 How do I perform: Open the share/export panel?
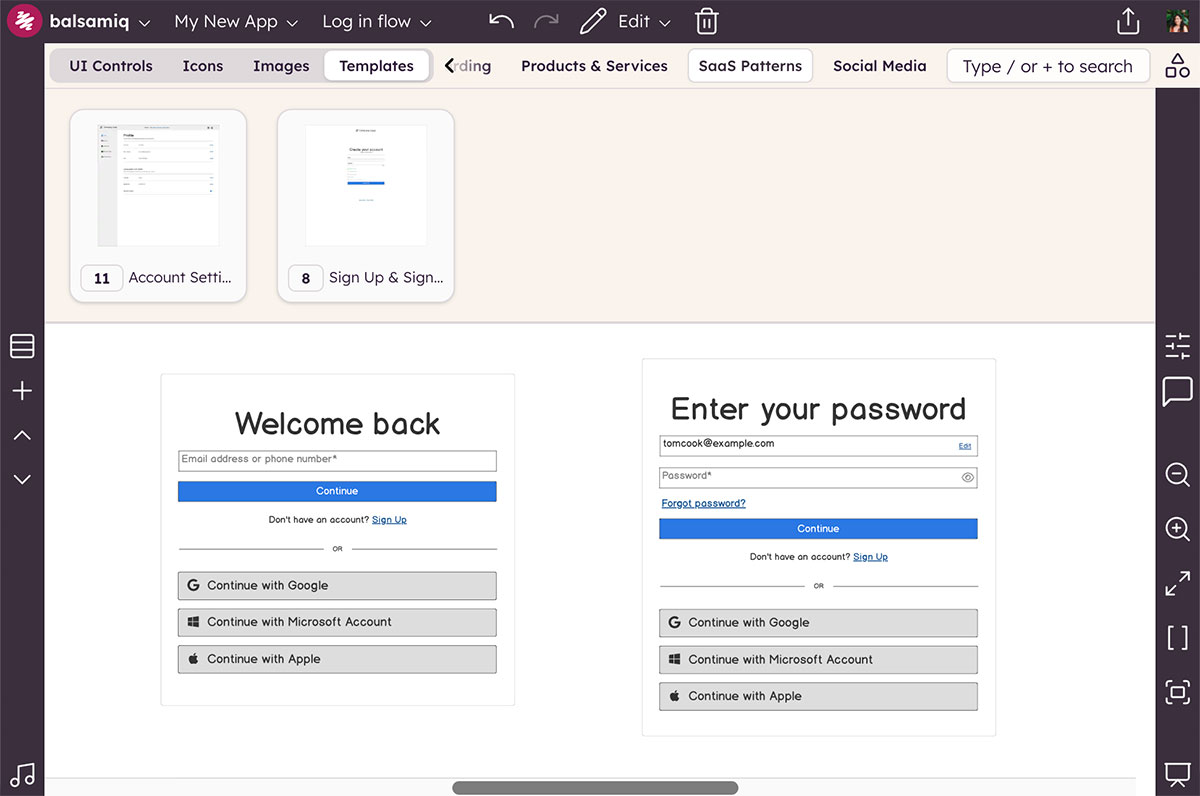1127,20
